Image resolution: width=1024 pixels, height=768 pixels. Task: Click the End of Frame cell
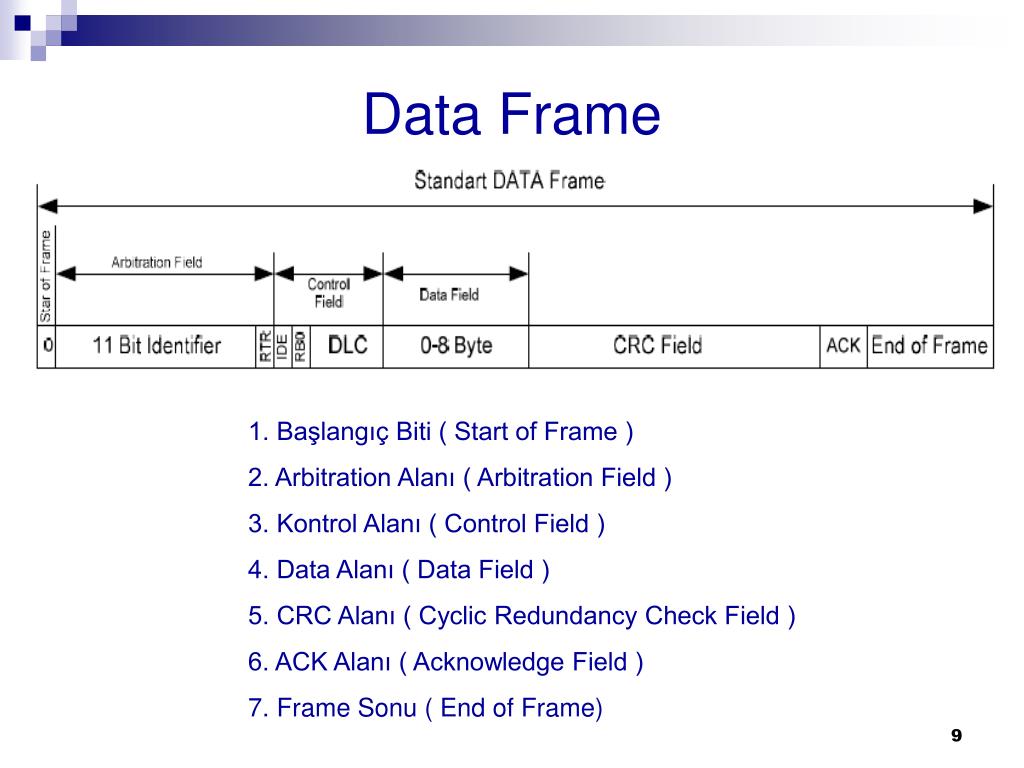click(930, 345)
